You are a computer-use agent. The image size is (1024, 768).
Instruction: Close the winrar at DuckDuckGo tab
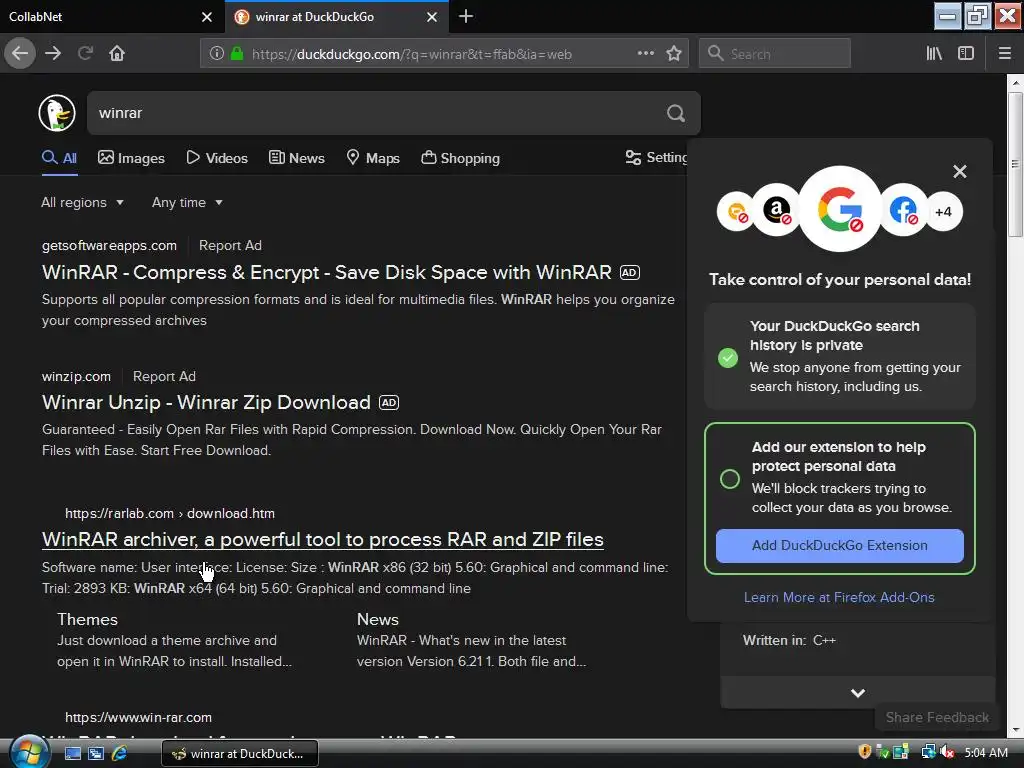pos(432,17)
